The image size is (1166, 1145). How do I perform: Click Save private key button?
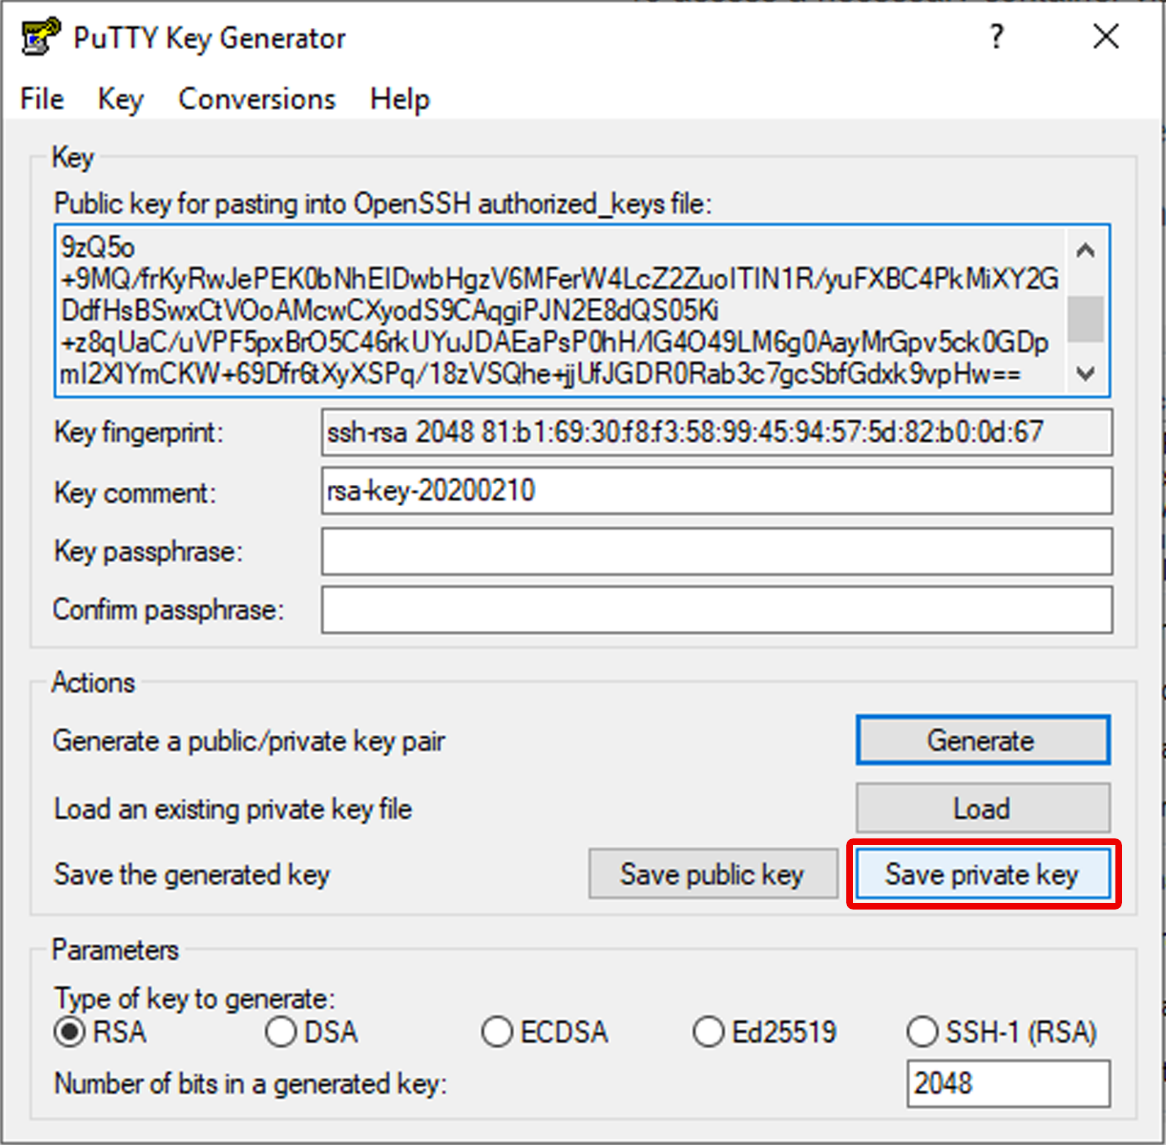982,875
